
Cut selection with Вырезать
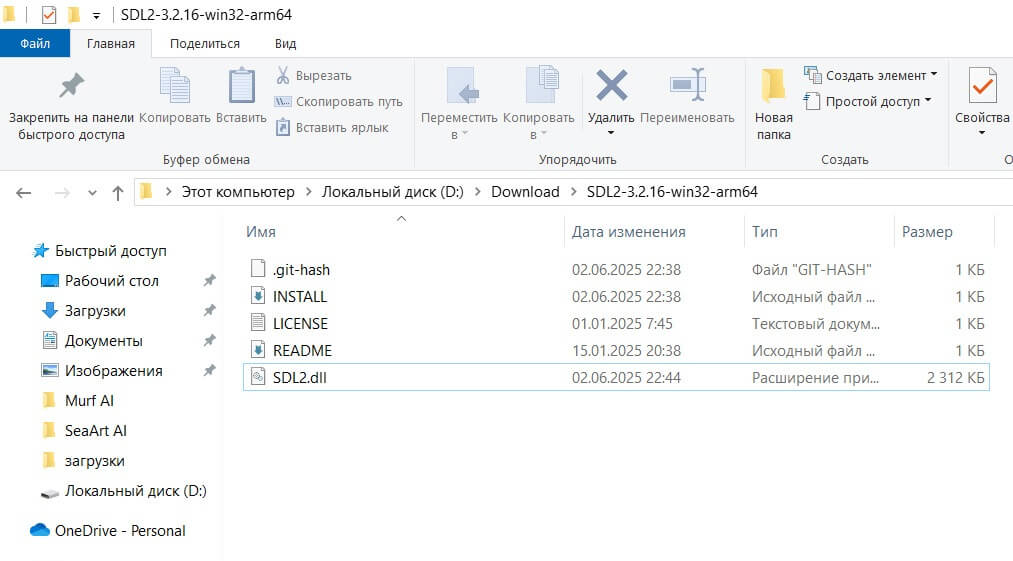314,76
